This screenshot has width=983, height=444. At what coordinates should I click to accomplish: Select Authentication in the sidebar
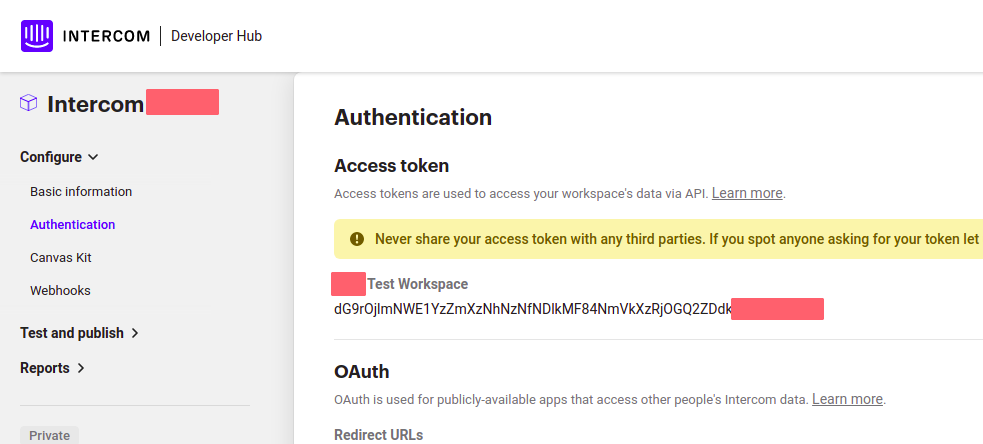[73, 225]
